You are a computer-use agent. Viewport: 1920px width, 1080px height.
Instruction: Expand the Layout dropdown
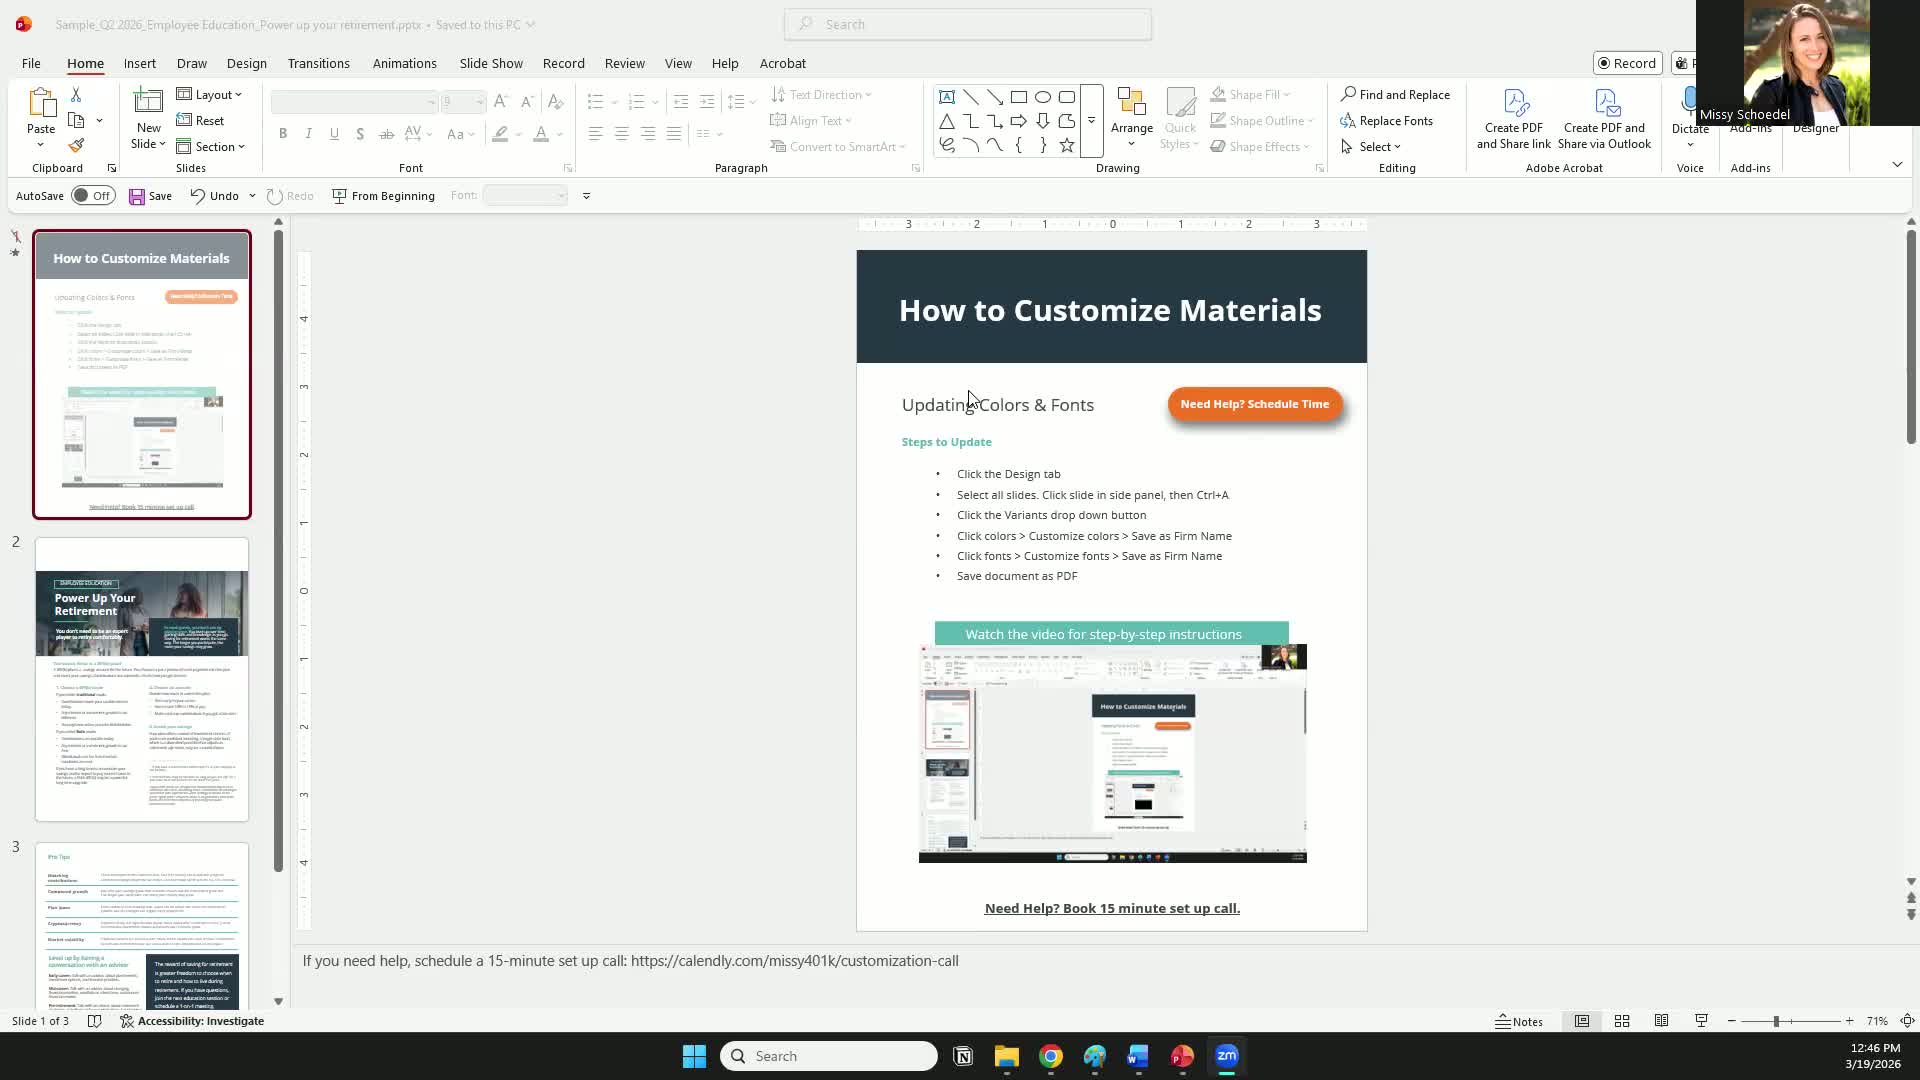210,95
